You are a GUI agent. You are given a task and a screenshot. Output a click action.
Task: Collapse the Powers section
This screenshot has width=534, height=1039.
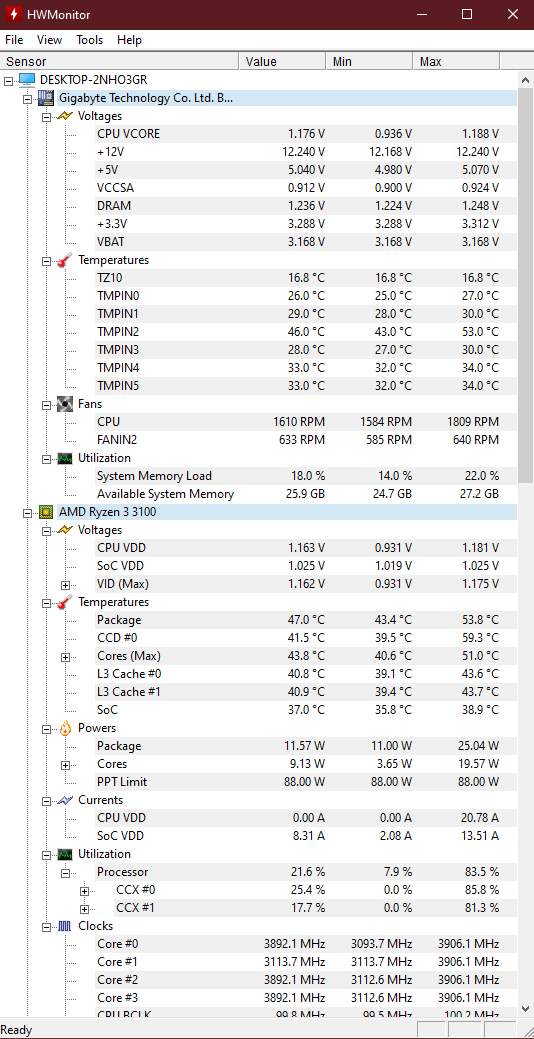pyautogui.click(x=46, y=728)
